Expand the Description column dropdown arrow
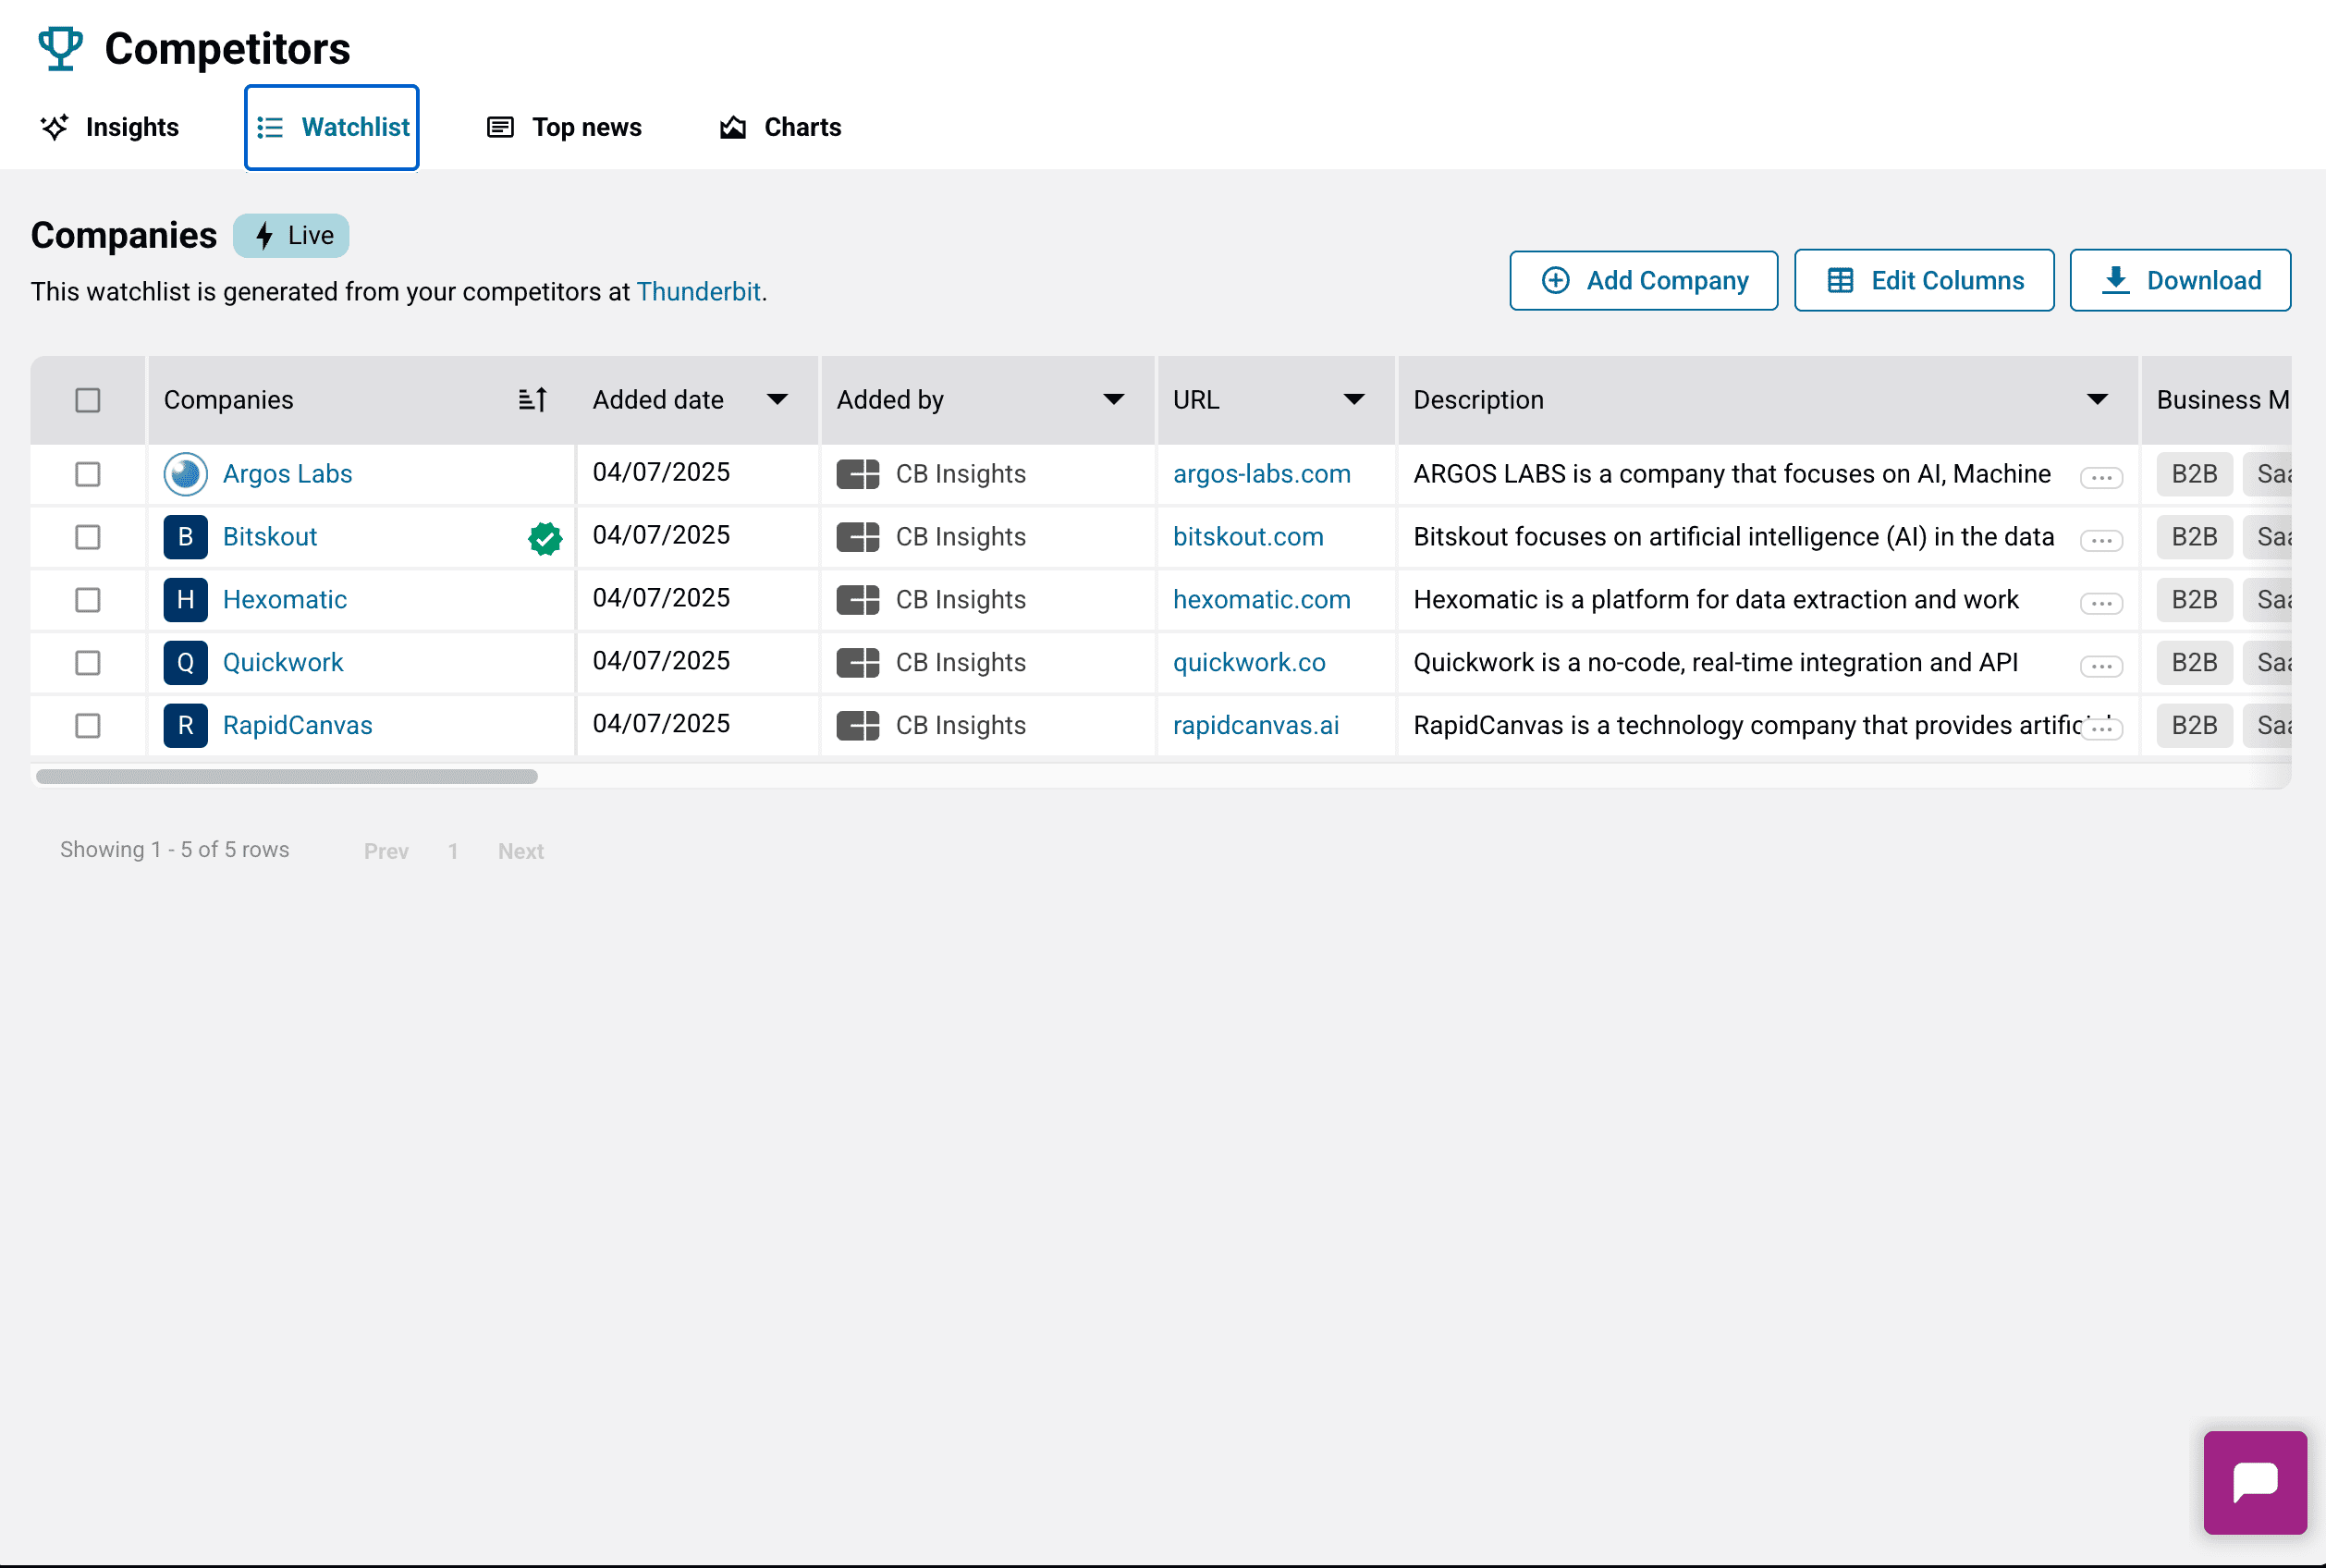Image resolution: width=2326 pixels, height=1568 pixels. pos(2097,400)
